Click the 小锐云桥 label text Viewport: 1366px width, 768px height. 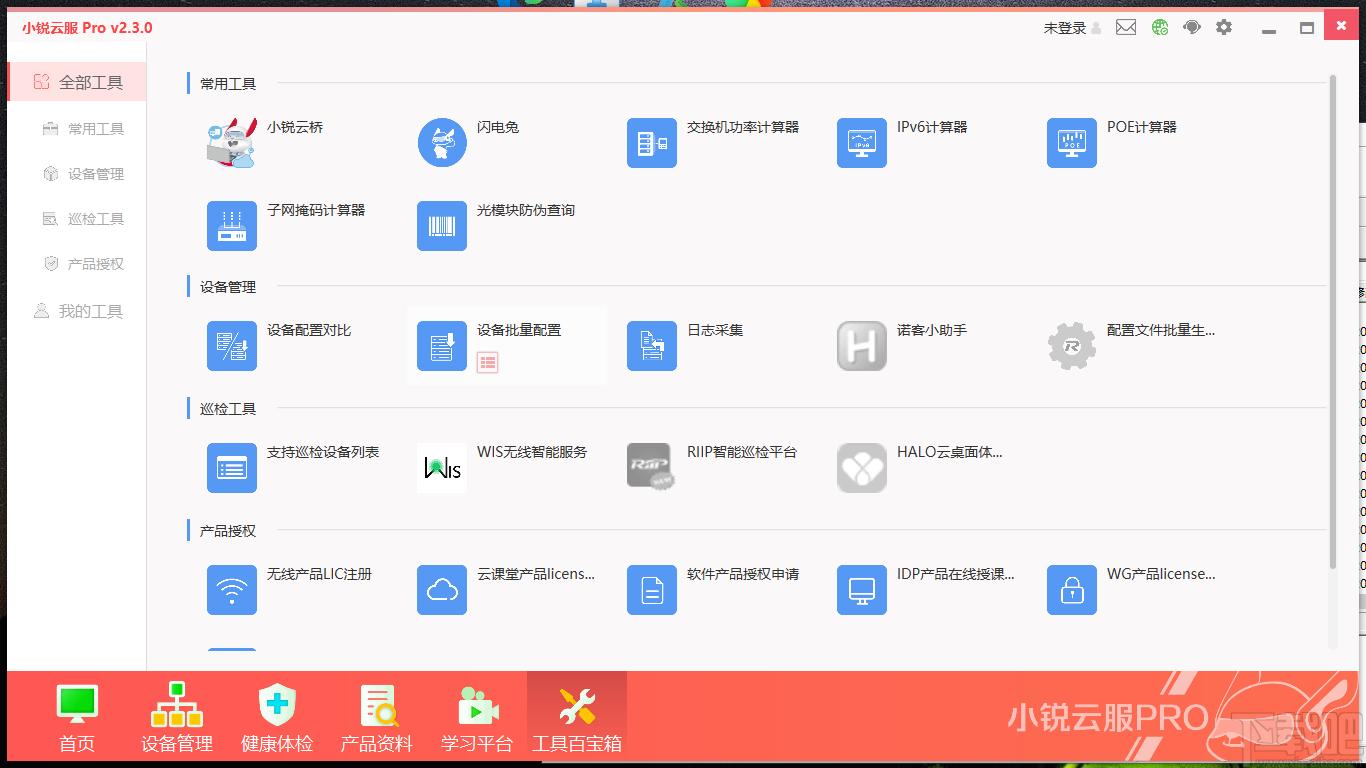point(295,127)
